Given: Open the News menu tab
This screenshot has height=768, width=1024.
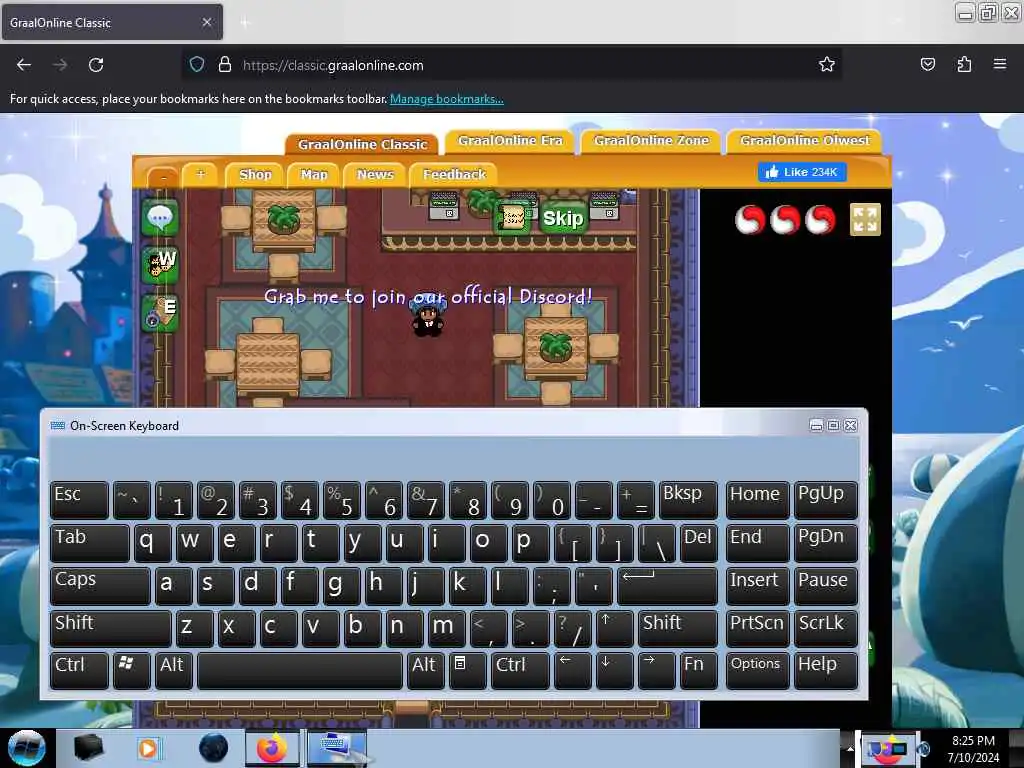Looking at the screenshot, I should (375, 174).
